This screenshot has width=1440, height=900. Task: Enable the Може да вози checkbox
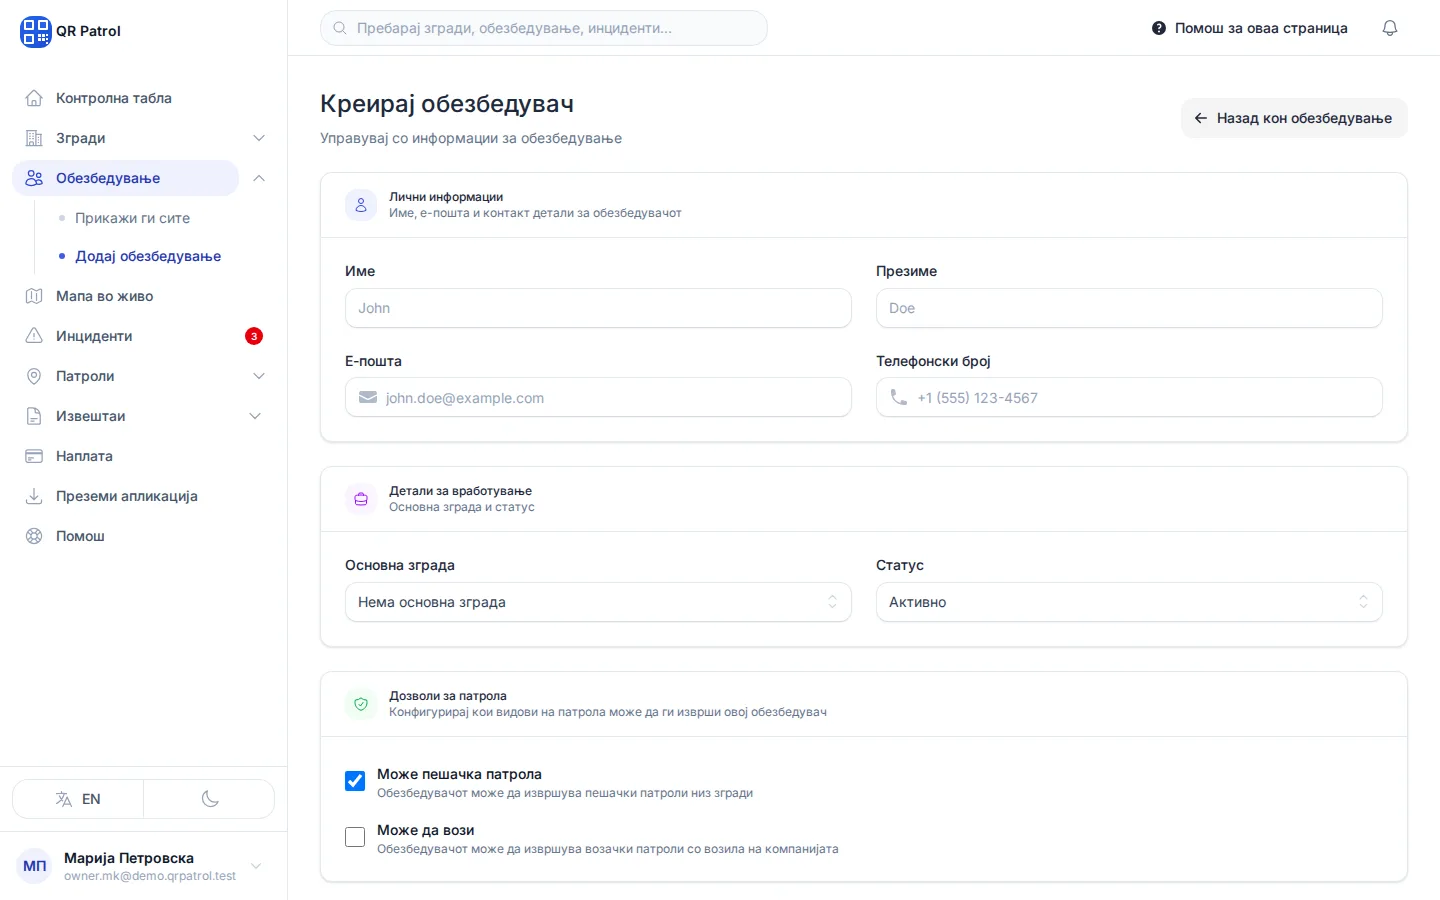click(355, 837)
